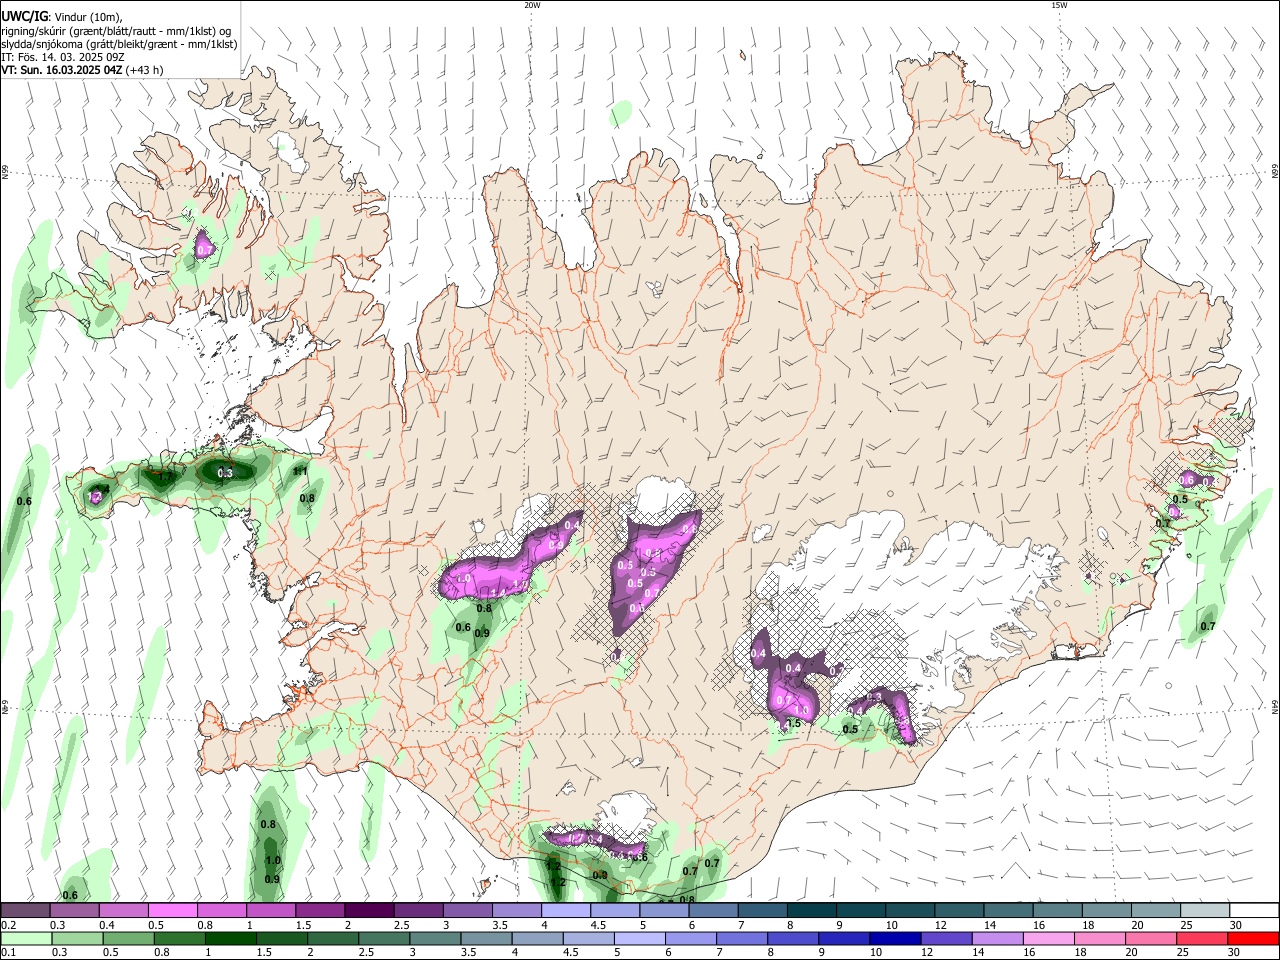This screenshot has width=1280, height=960.
Task: Click the 2–2.5 grey-green rain legend swatch
Action: 332,938
